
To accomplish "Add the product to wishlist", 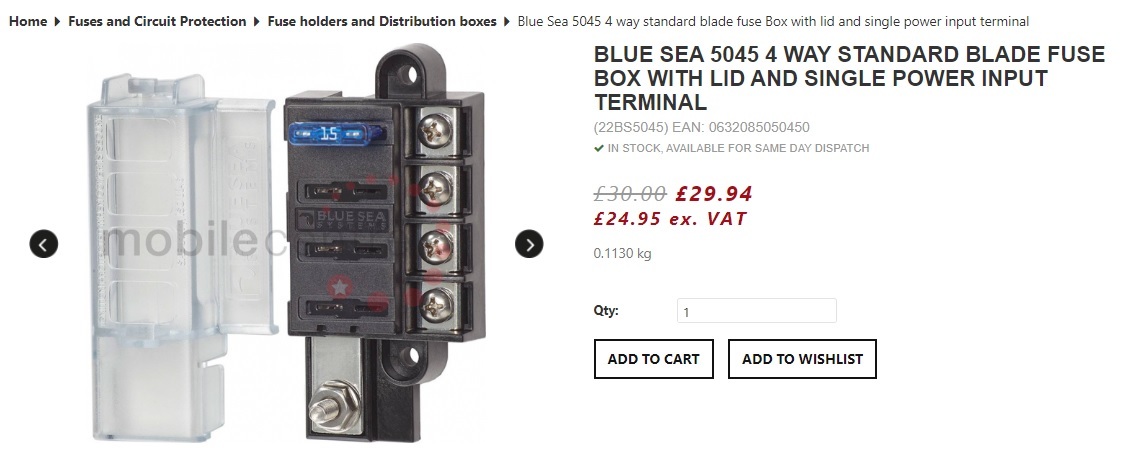I will point(802,359).
